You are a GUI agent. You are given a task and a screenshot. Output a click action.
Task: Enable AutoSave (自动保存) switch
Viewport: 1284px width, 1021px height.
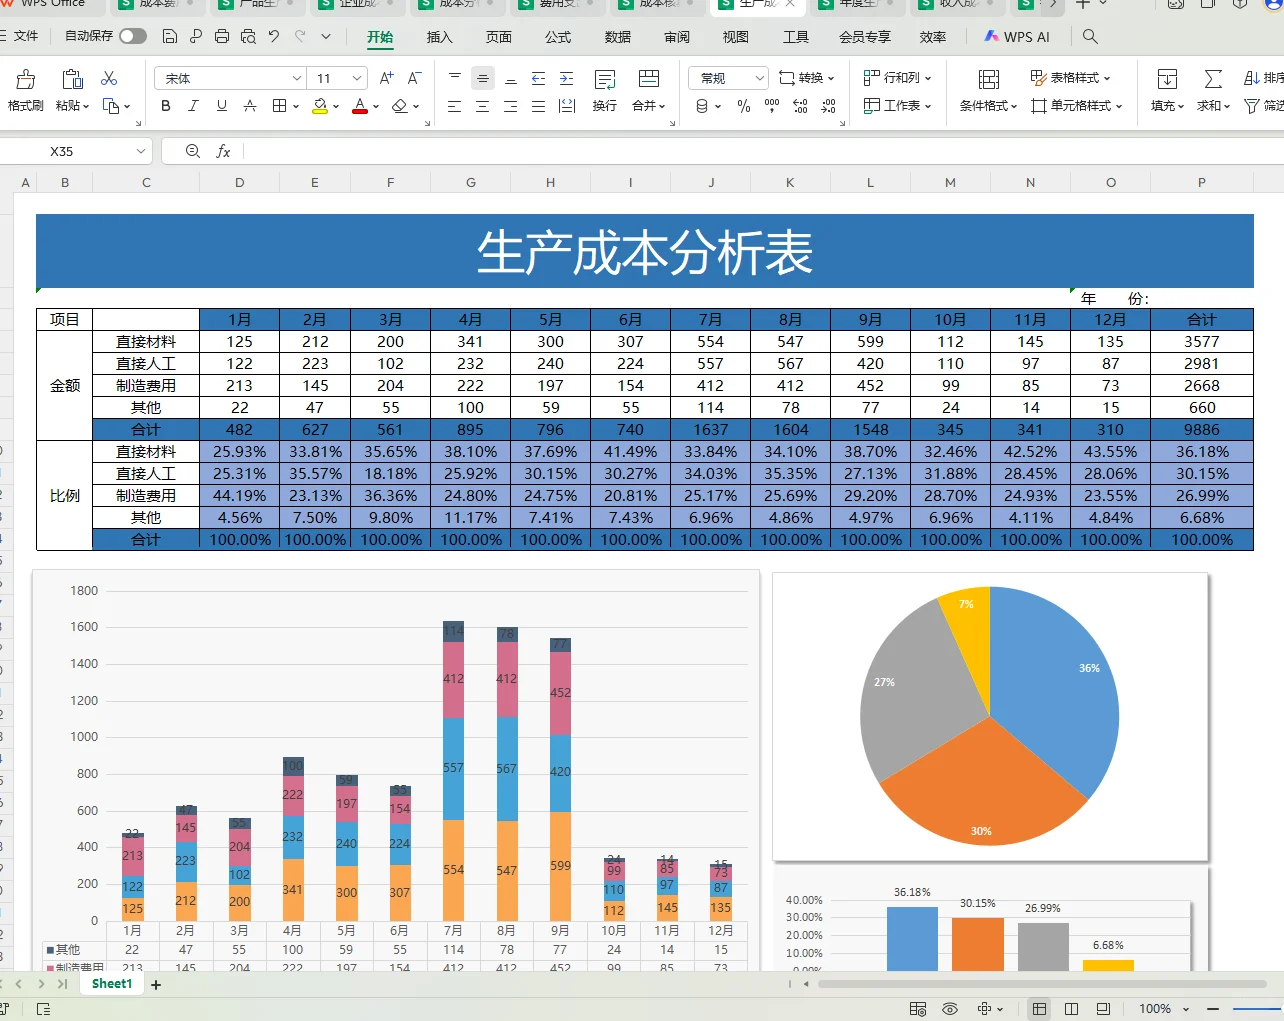pos(132,35)
